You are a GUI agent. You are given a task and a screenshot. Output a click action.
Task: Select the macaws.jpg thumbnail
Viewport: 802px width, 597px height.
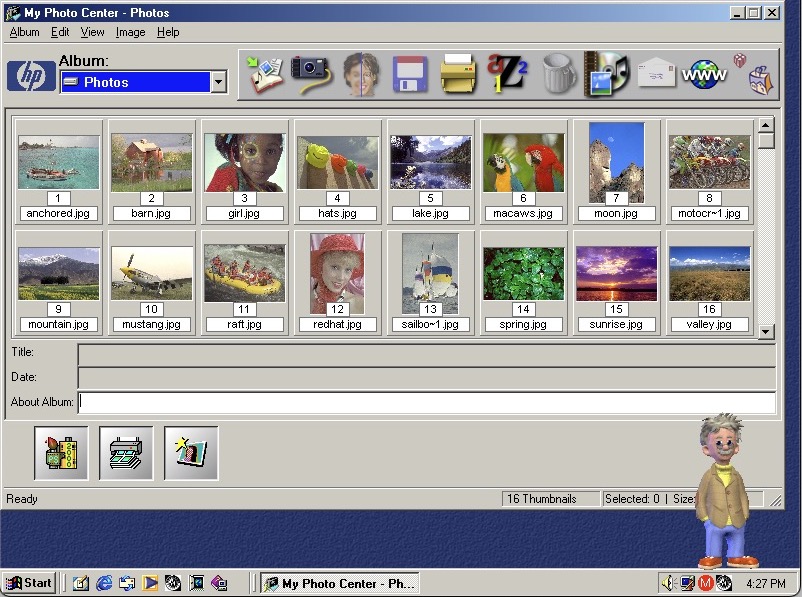click(x=523, y=163)
